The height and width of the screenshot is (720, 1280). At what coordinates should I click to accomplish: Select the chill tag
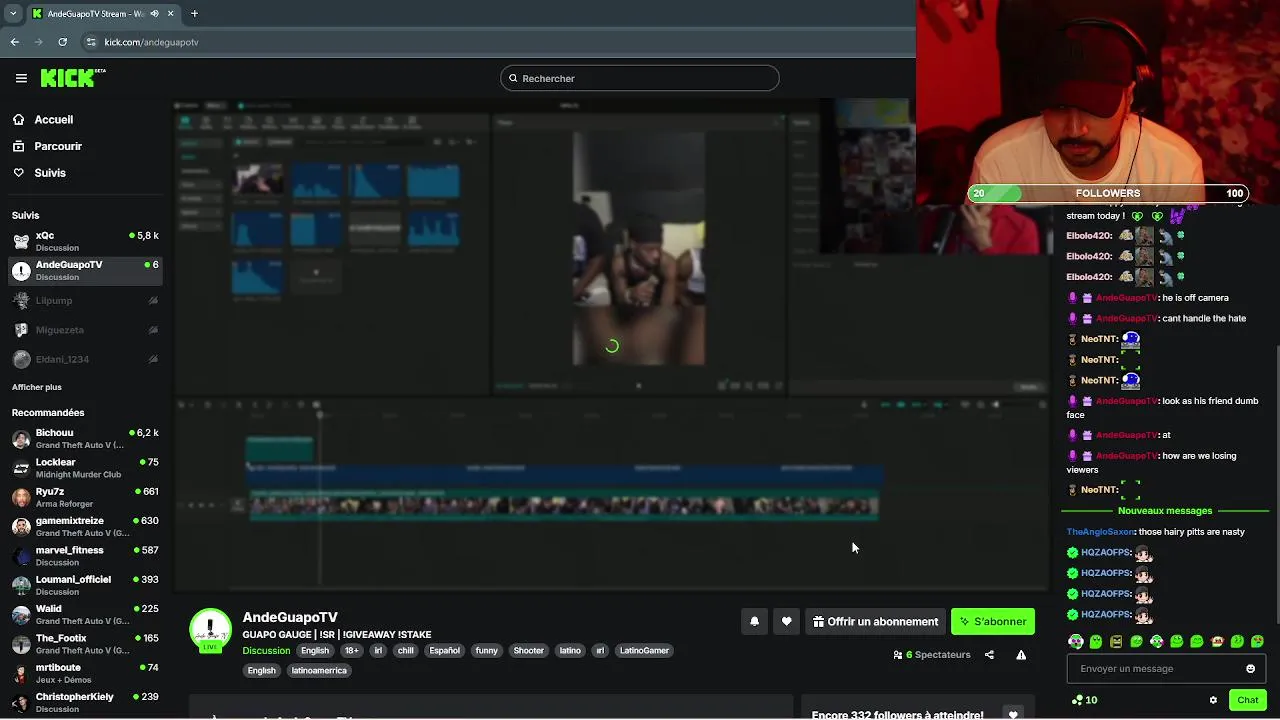(x=405, y=651)
